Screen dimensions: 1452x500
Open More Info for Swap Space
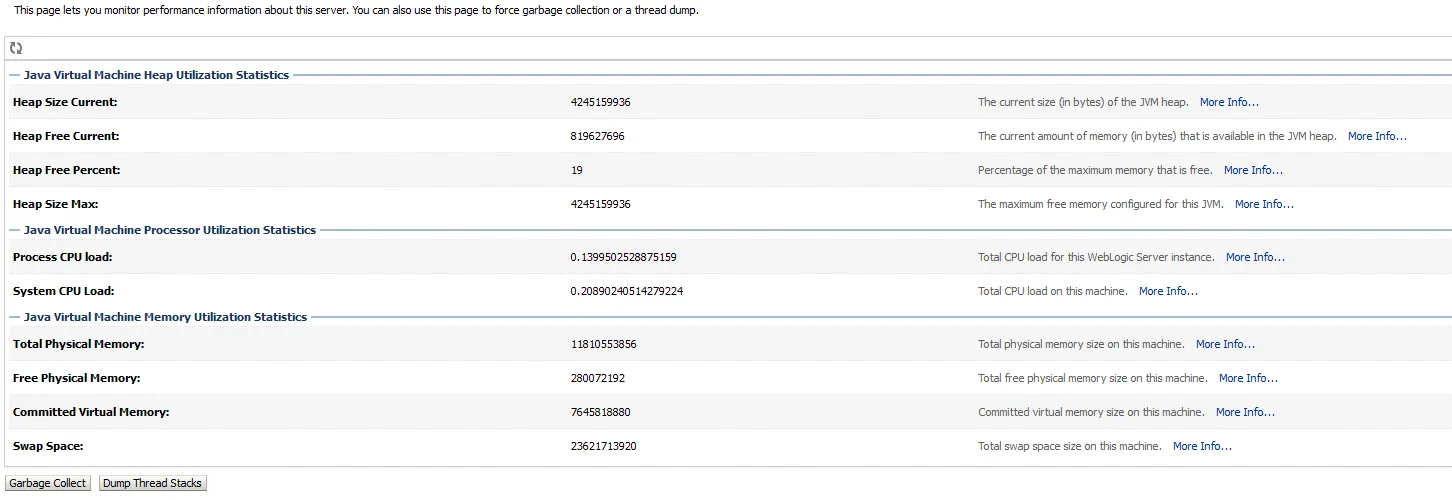(x=1202, y=446)
